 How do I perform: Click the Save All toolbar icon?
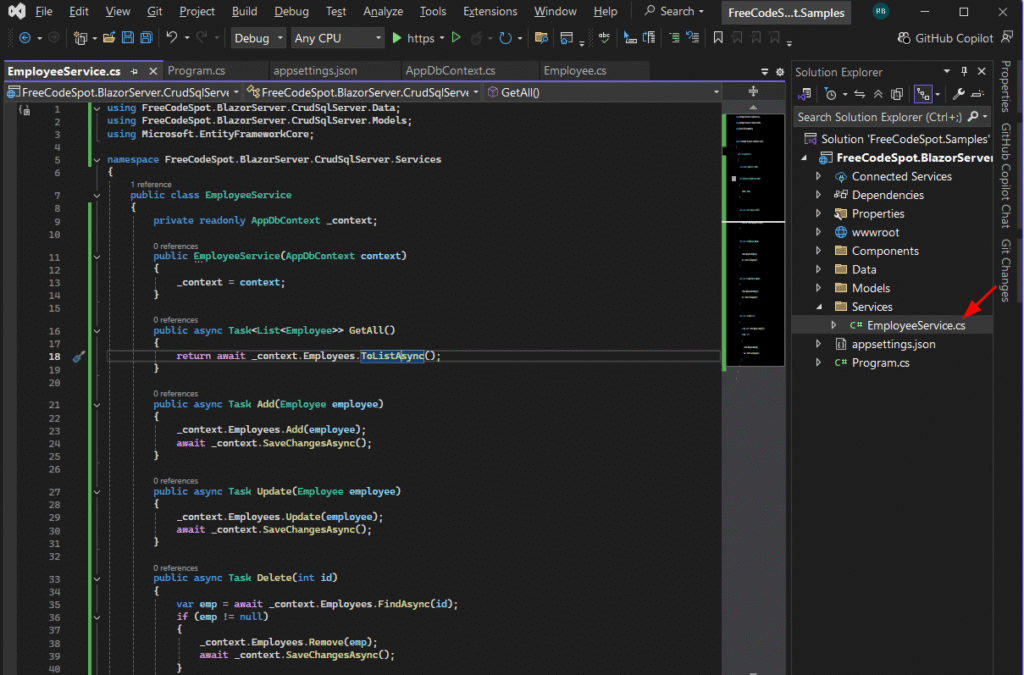click(146, 38)
